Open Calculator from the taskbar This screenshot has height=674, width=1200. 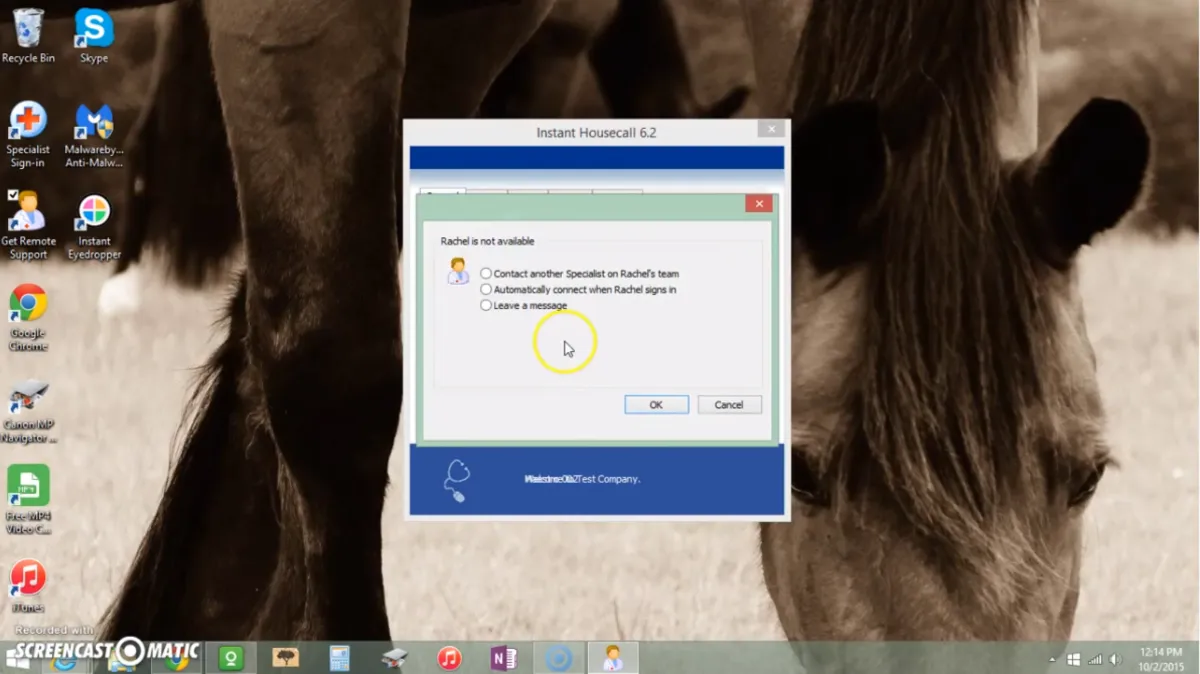coord(340,658)
